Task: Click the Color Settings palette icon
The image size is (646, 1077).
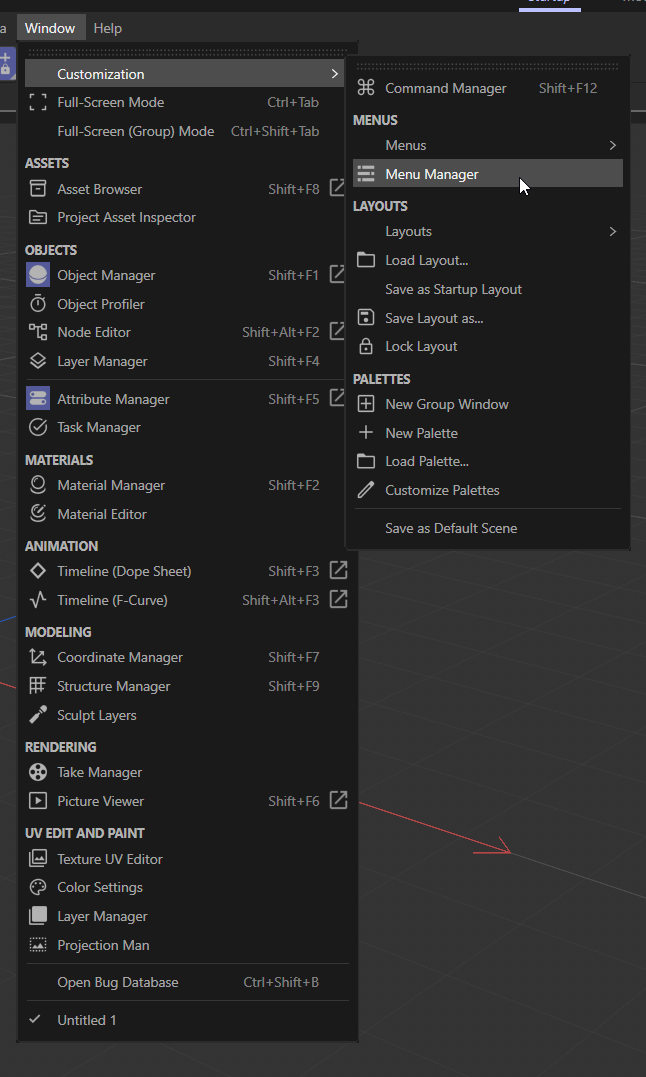Action: (38, 887)
